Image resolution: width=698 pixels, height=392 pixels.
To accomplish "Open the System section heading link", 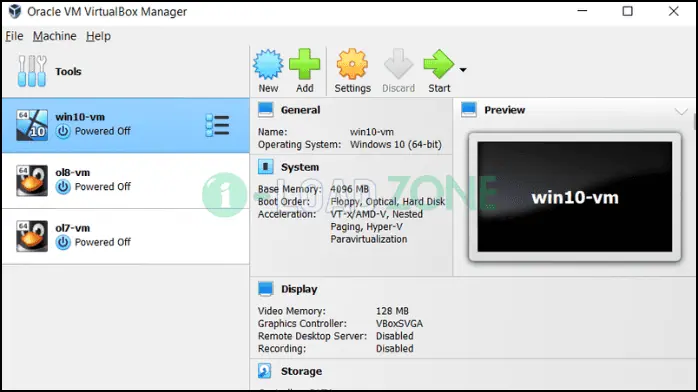I will tap(300, 167).
